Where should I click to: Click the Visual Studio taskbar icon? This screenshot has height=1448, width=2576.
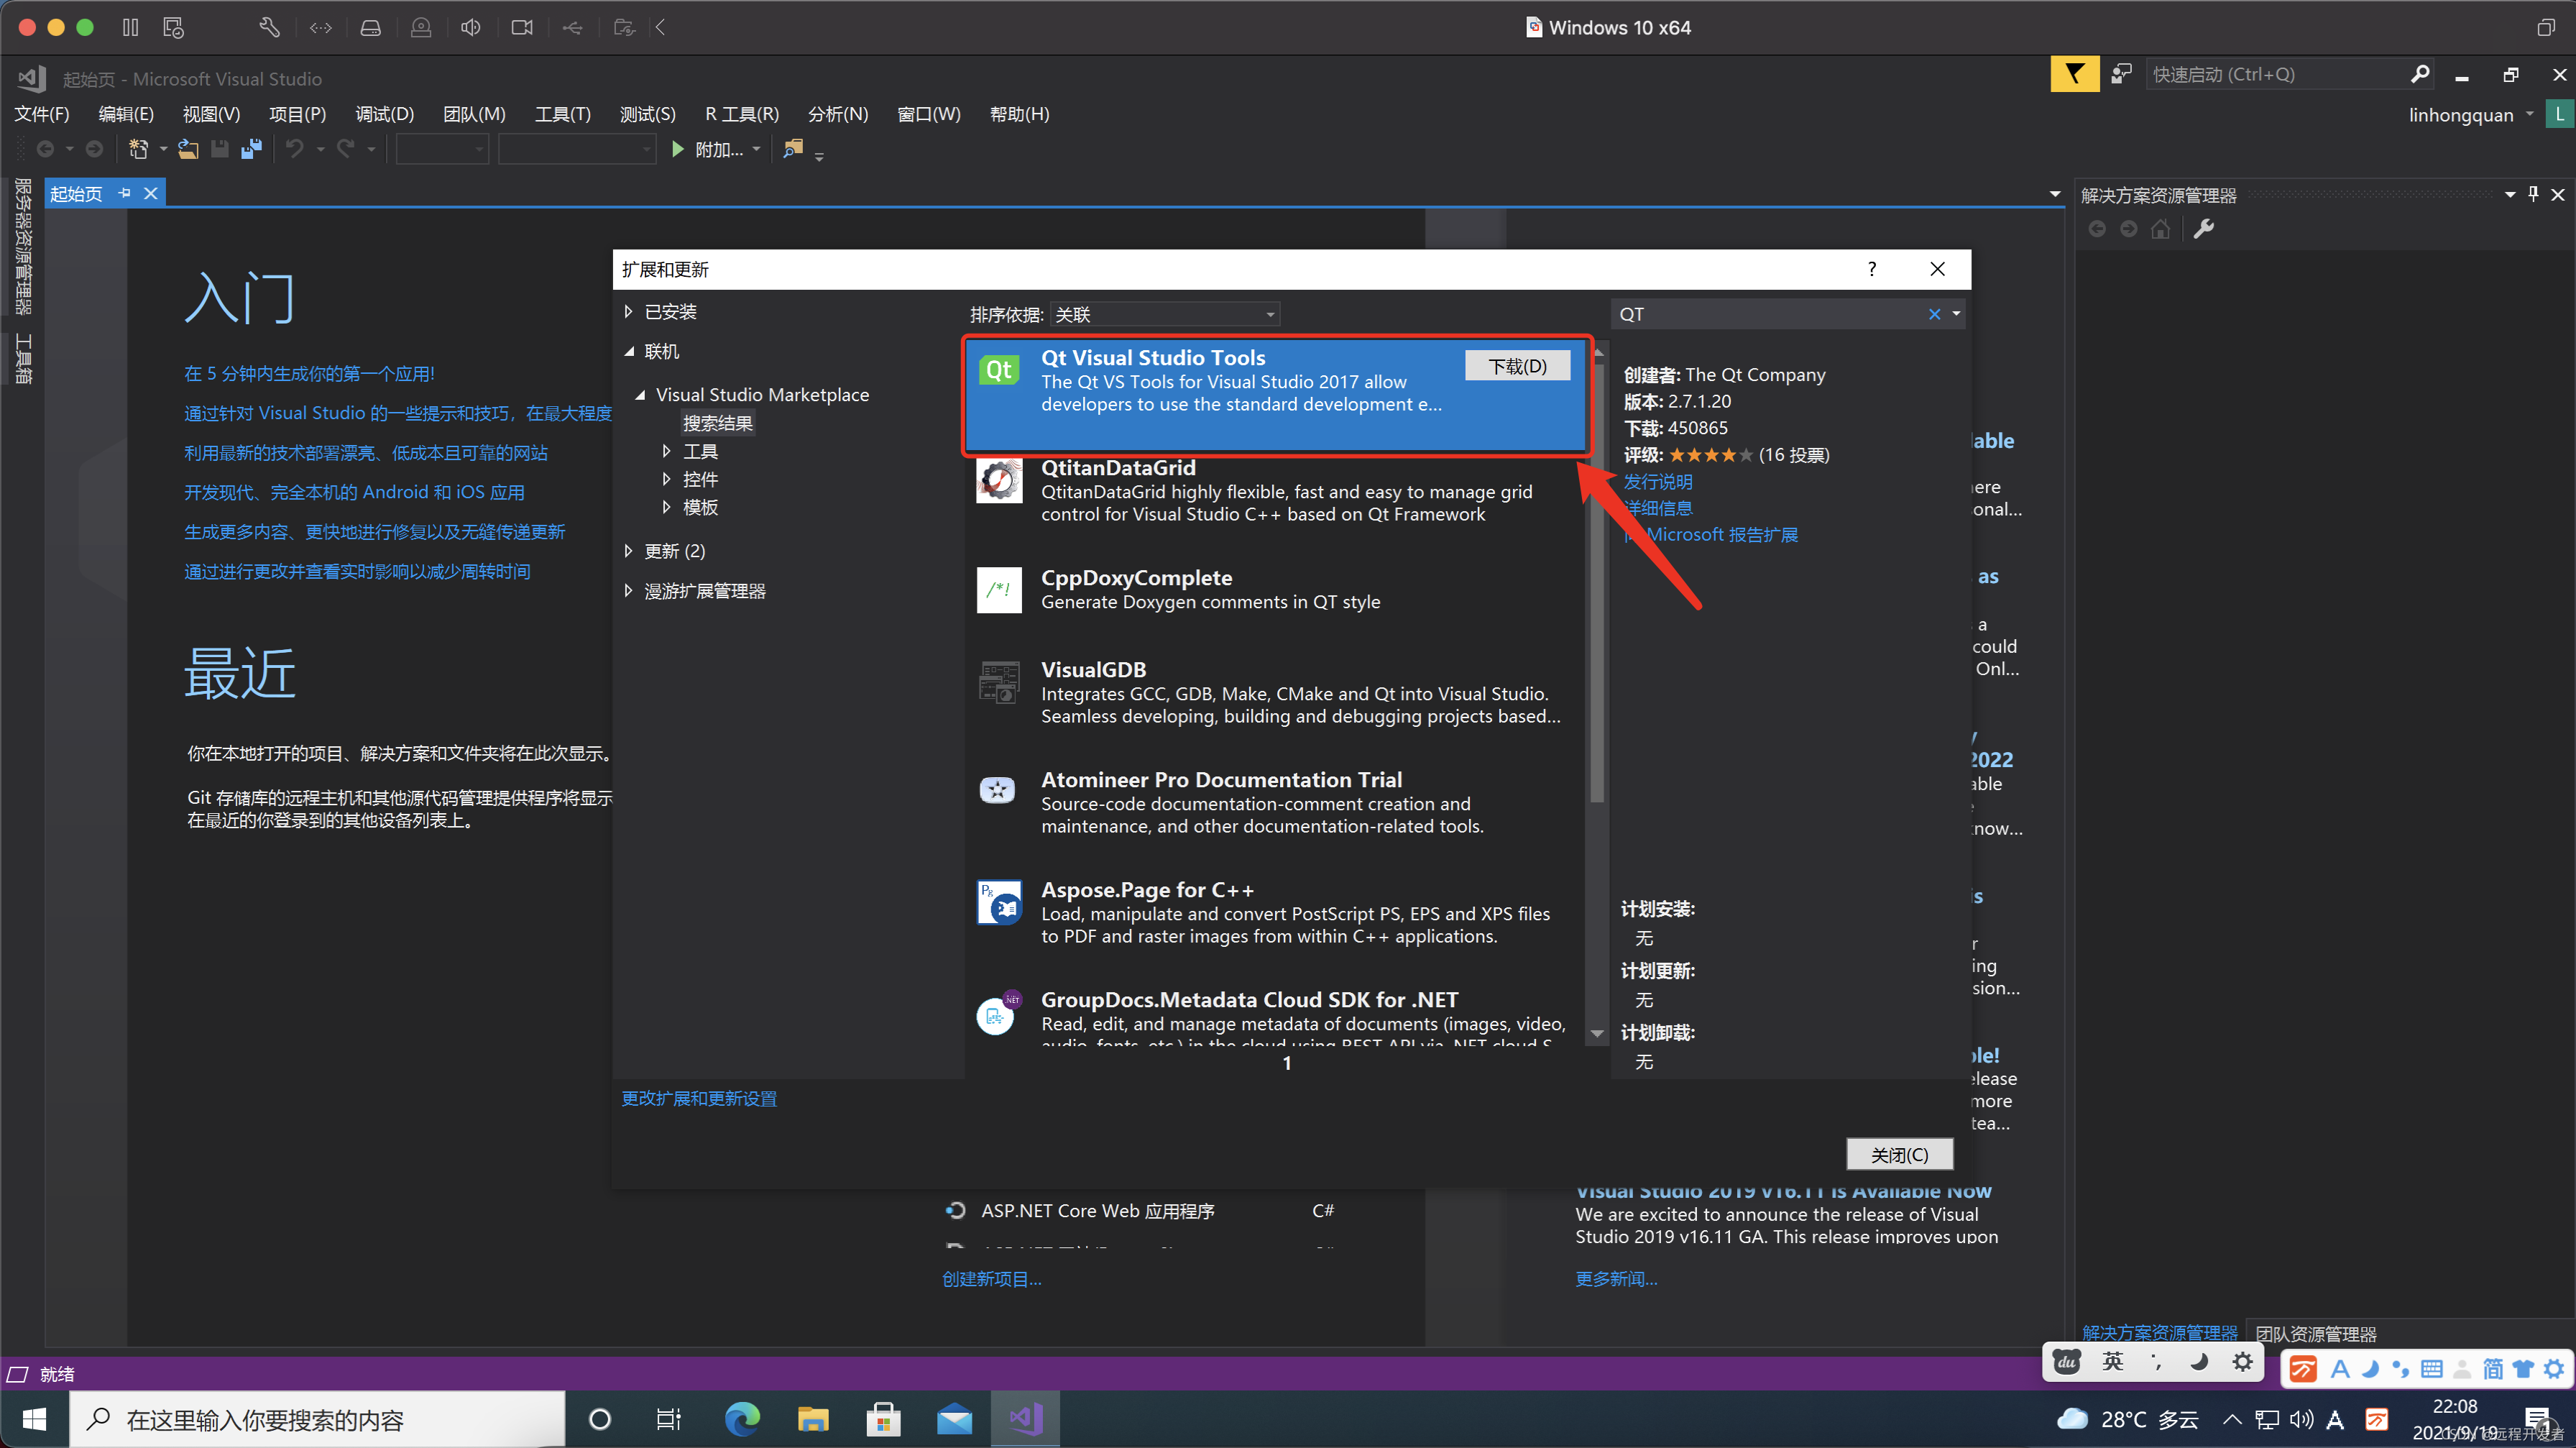(1026, 1418)
